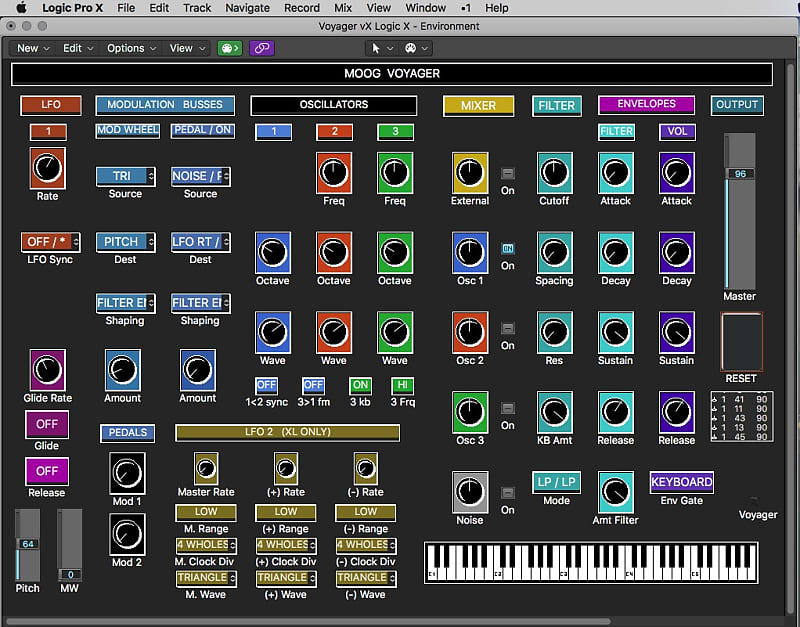Enable the Osc 1 On button
Image resolution: width=800 pixels, height=627 pixels.
pos(508,250)
